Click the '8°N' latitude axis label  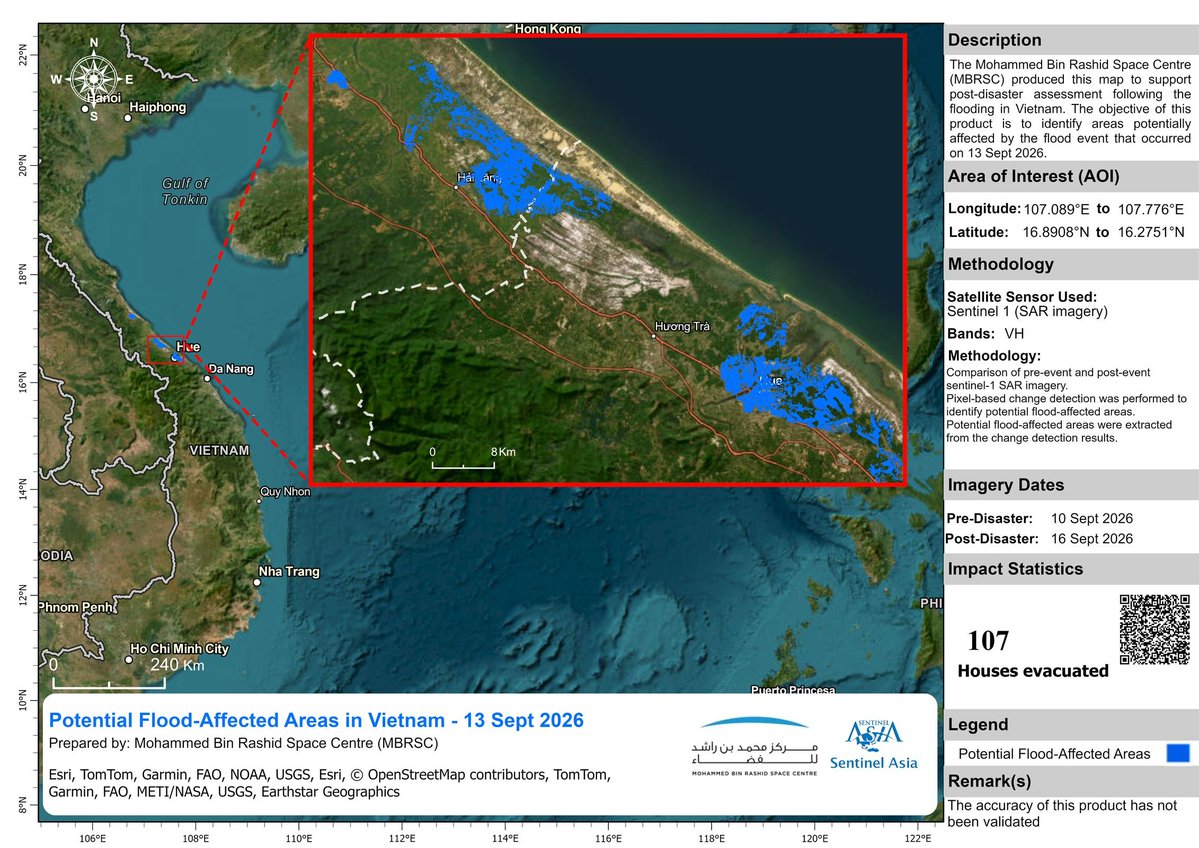[x=24, y=804]
